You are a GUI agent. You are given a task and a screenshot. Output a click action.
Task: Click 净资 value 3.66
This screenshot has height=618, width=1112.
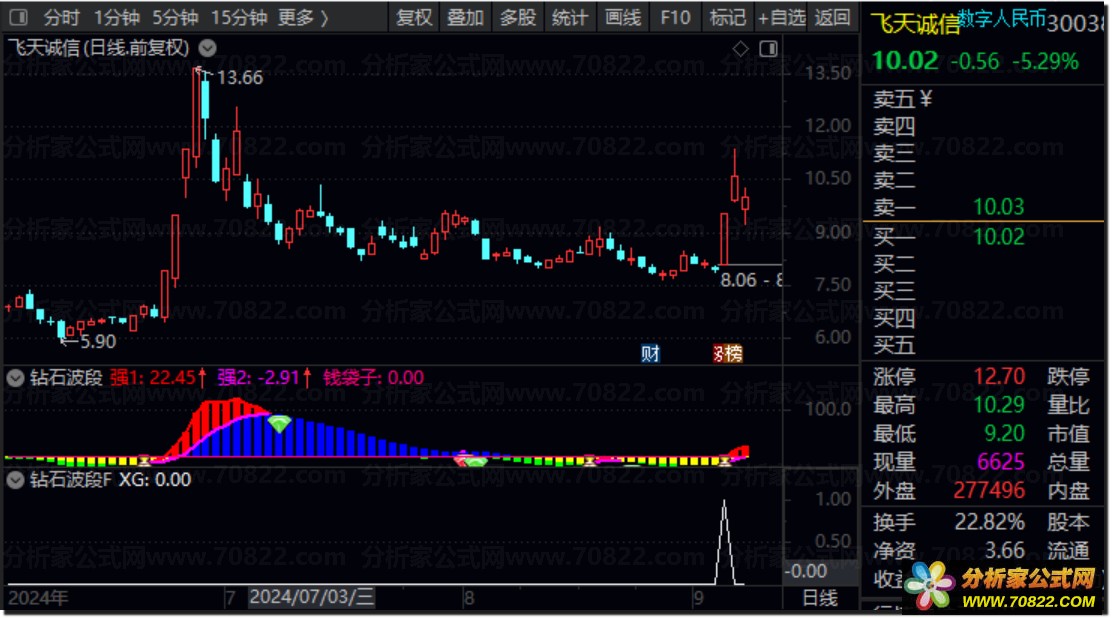(x=1004, y=551)
